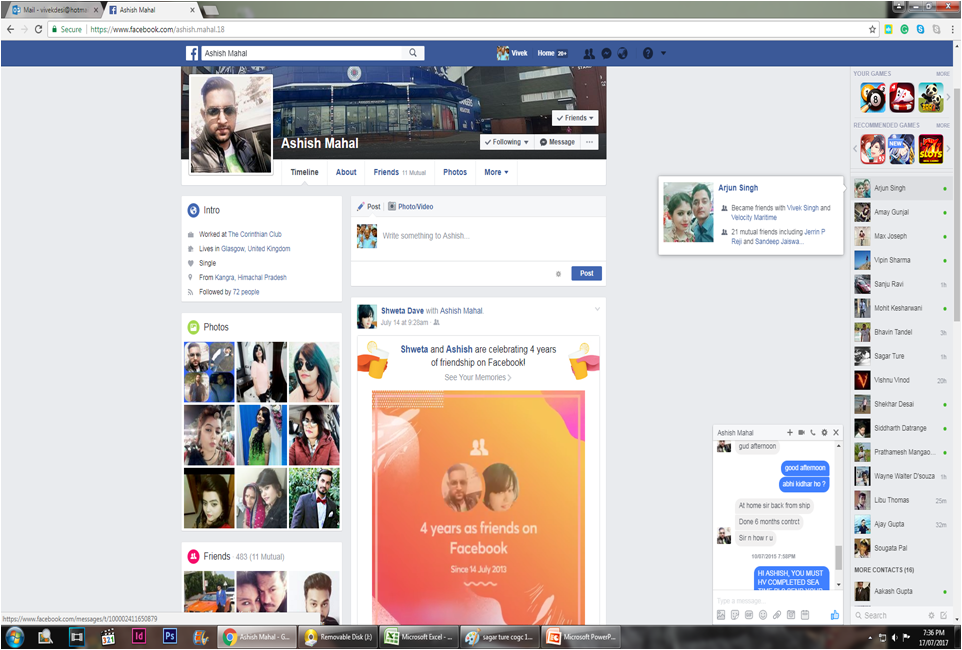Click the chat scrollbar down arrow
Image resolution: width=962 pixels, height=650 pixels.
tap(839, 585)
